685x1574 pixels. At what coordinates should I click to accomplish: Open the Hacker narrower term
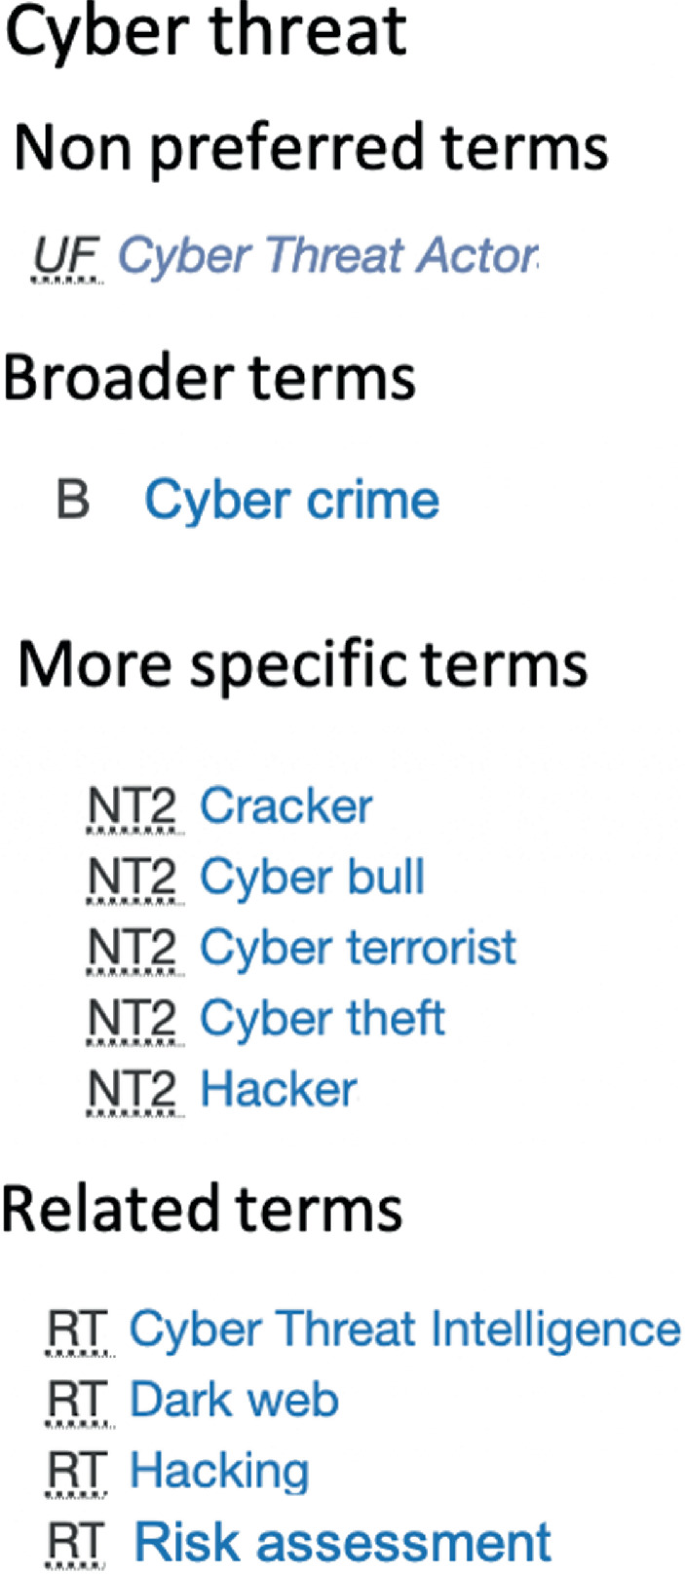click(278, 1089)
